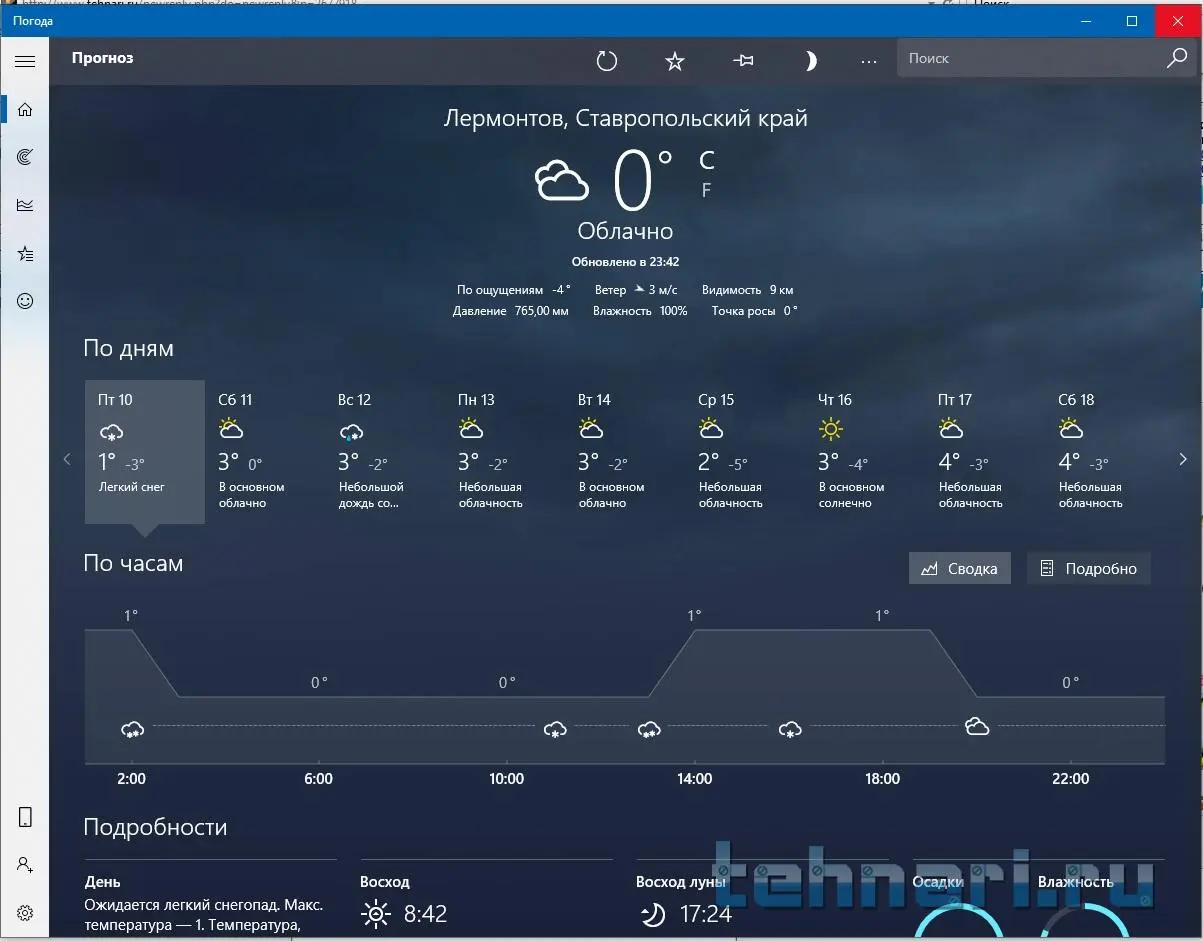Pin location to Start
Viewport: 1203px width, 941px height.
tap(742, 61)
